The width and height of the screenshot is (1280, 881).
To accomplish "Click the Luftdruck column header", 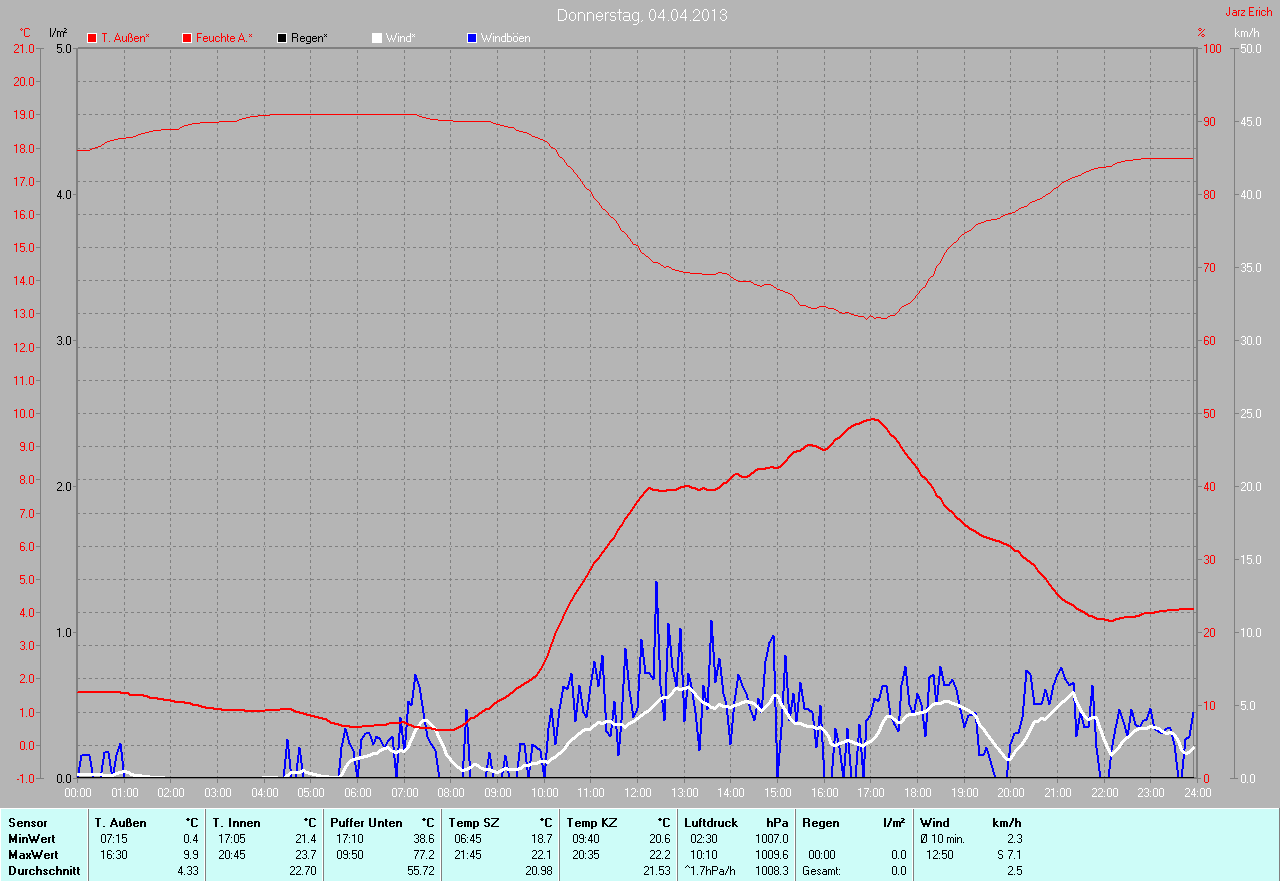I will [711, 823].
